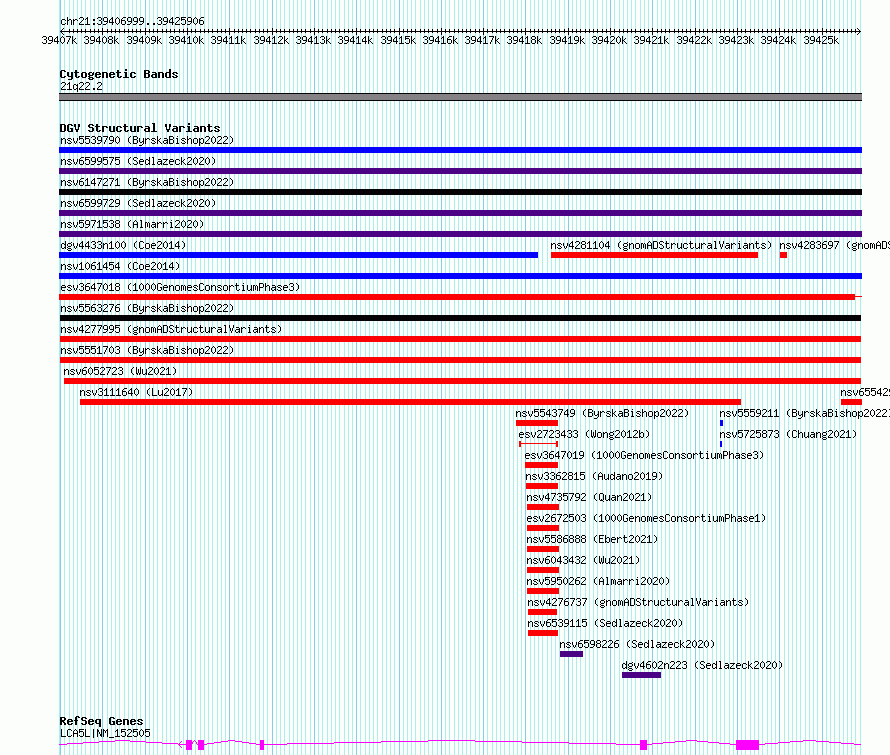Click the chr21:39406999..39425906 coordinates label
Image resolution: width=890 pixels, height=755 pixels.
point(132,21)
